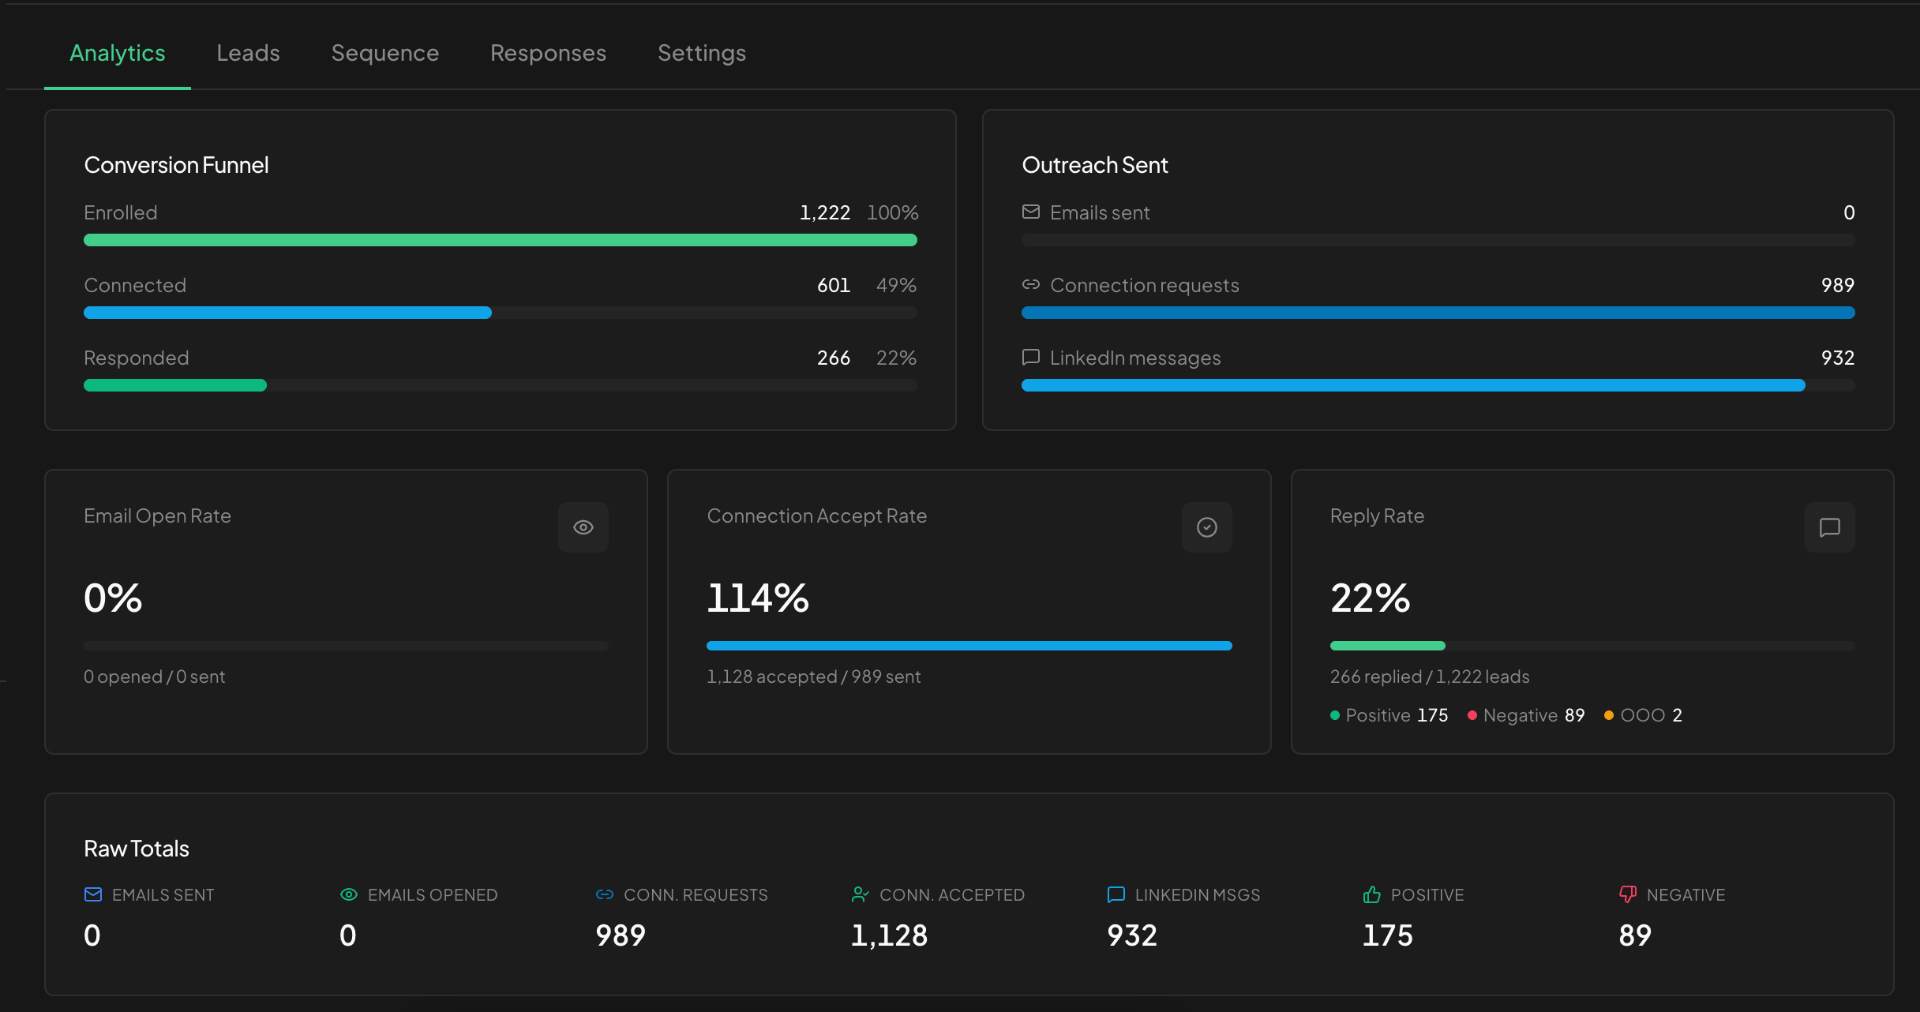
Task: Click the Enrolled funnel progress bar
Action: [x=500, y=240]
